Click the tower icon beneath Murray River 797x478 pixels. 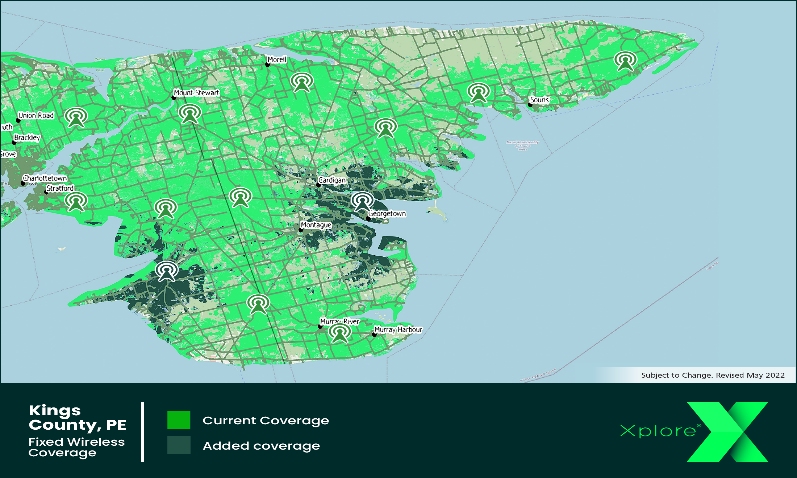point(341,333)
